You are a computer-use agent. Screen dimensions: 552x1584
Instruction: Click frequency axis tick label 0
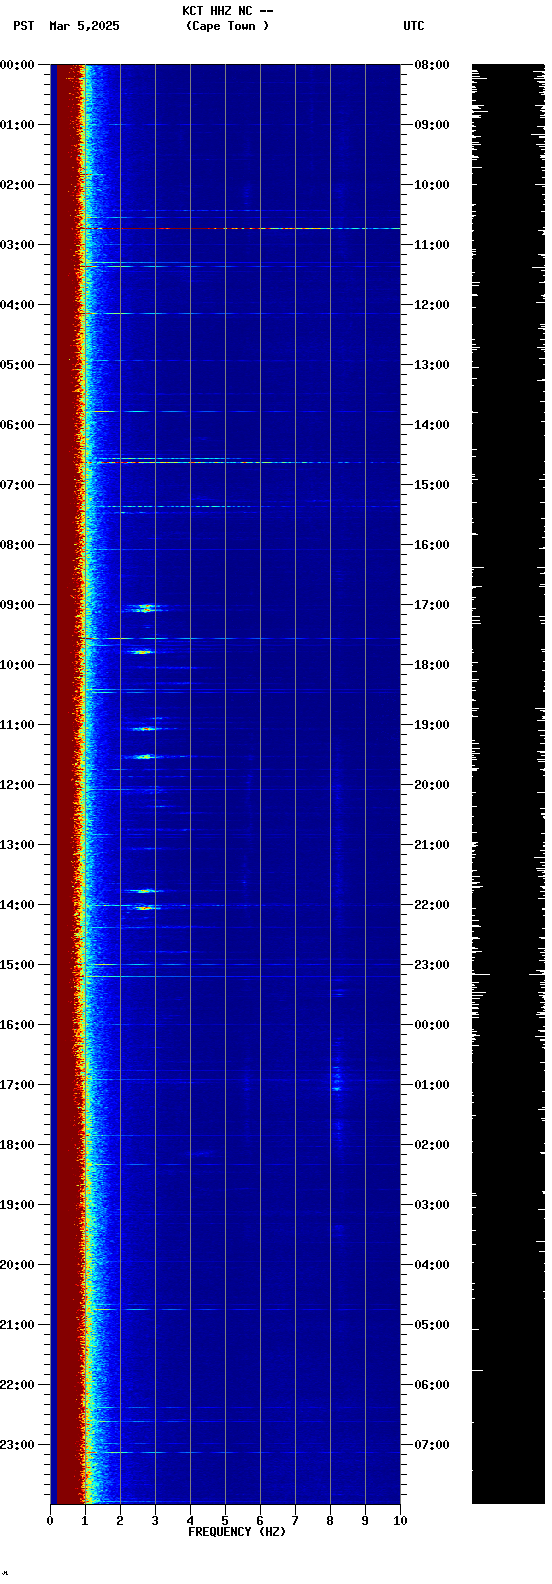(50, 1521)
